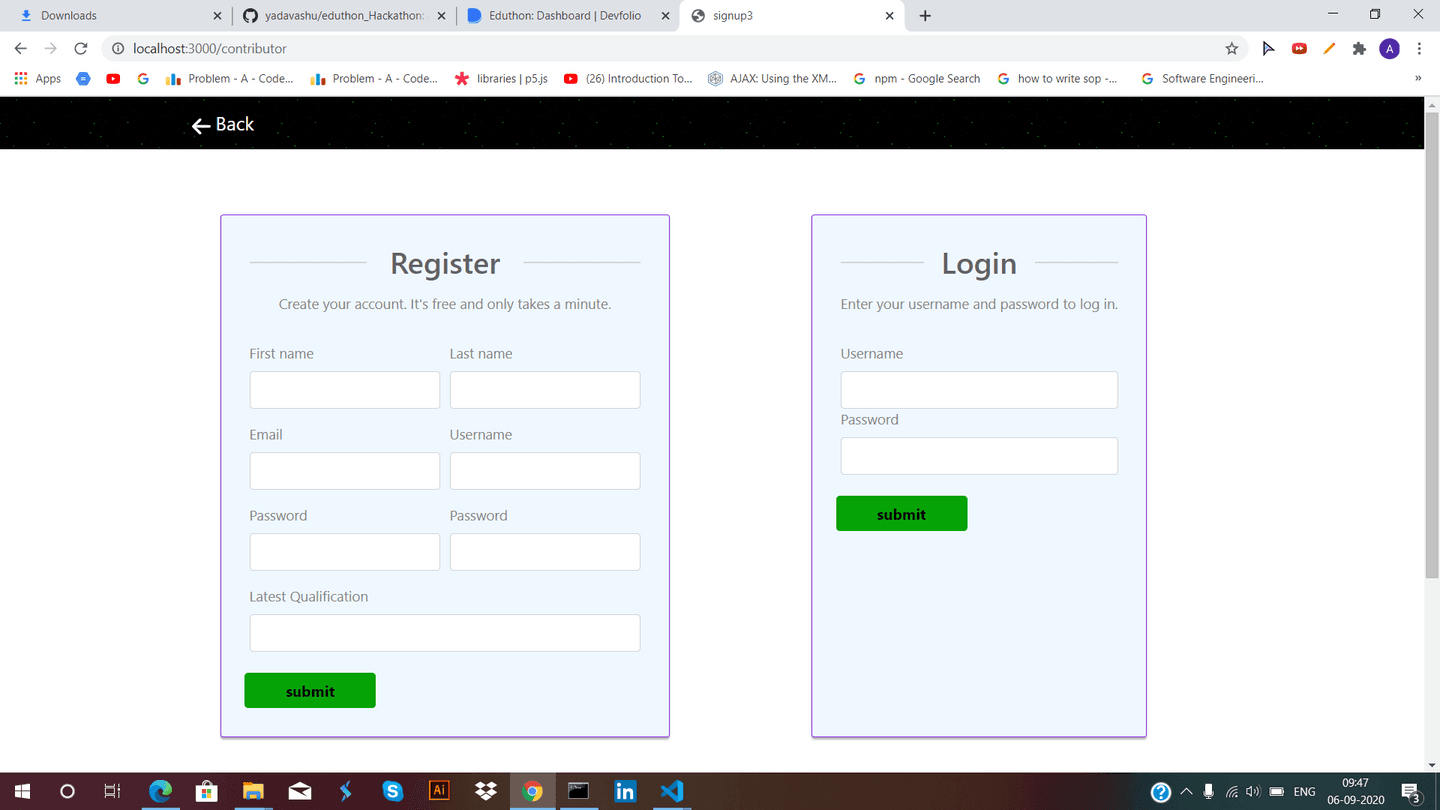Open the (26) Introduction To... YouTube bookmark

point(628,78)
